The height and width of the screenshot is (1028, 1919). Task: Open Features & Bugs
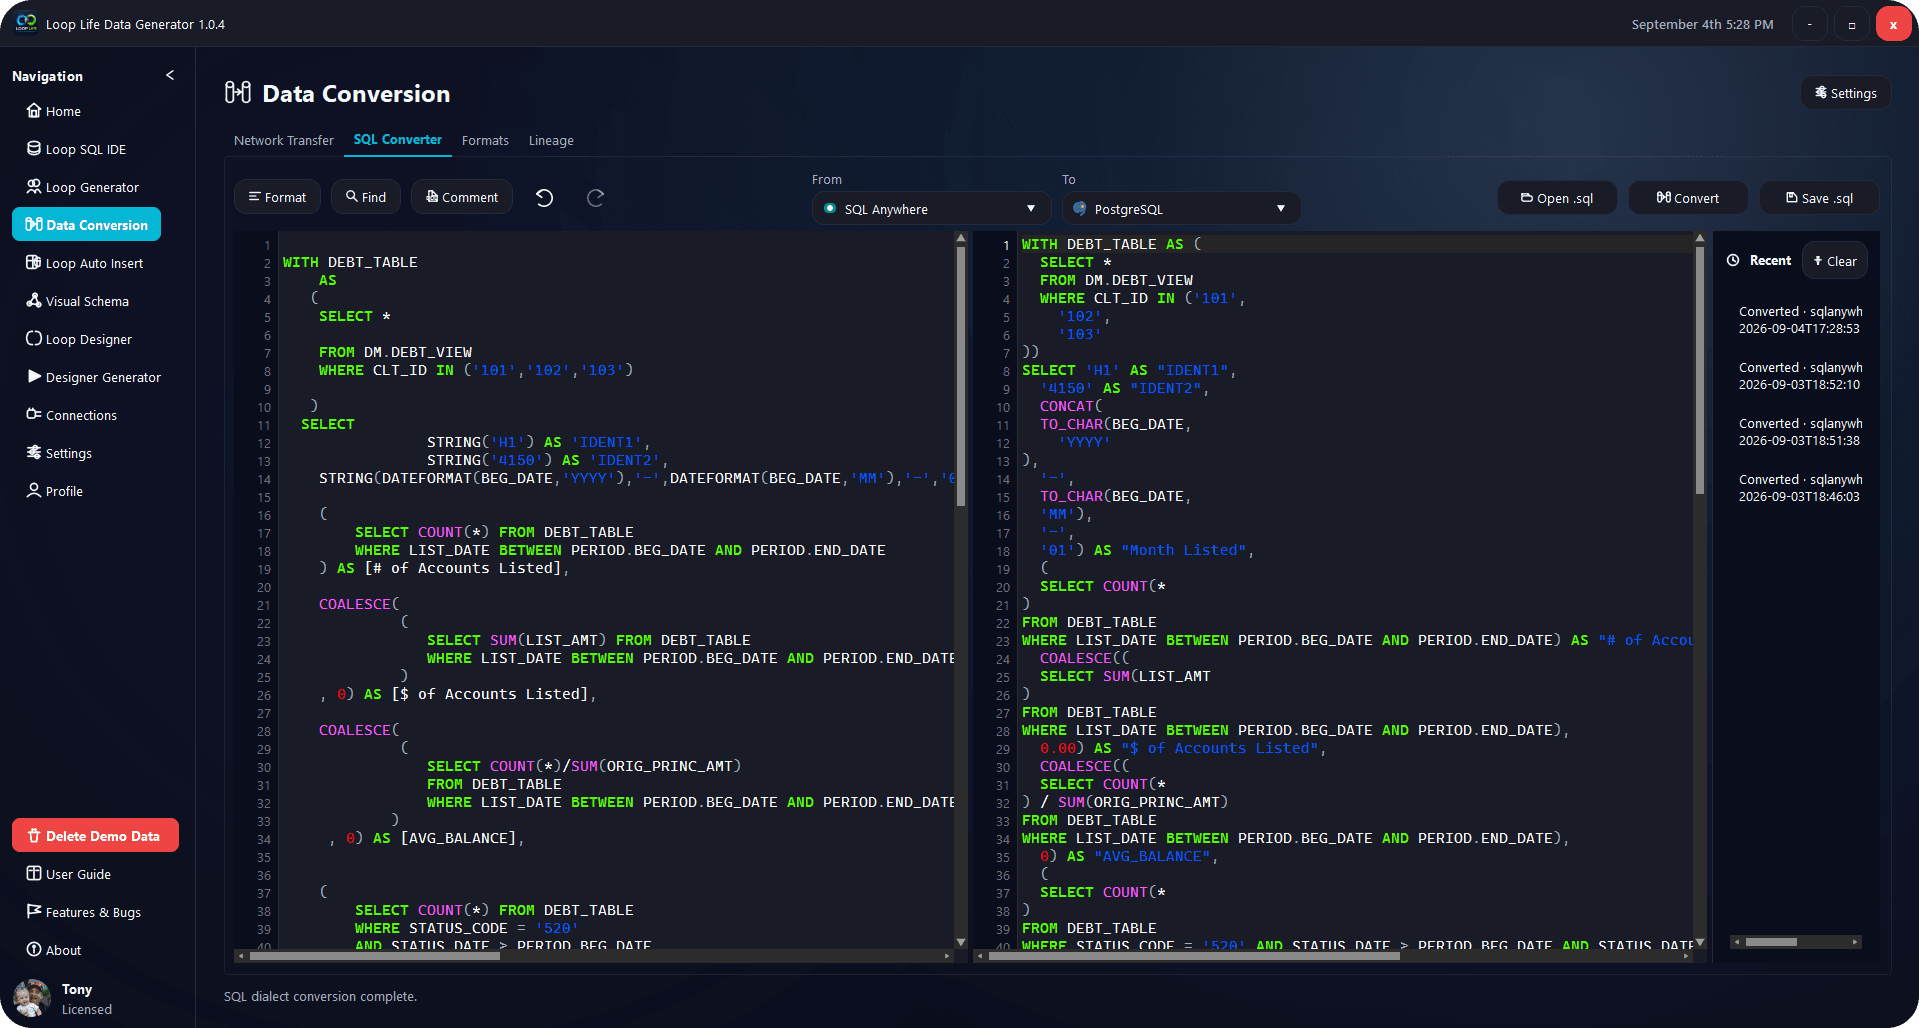[x=83, y=912]
